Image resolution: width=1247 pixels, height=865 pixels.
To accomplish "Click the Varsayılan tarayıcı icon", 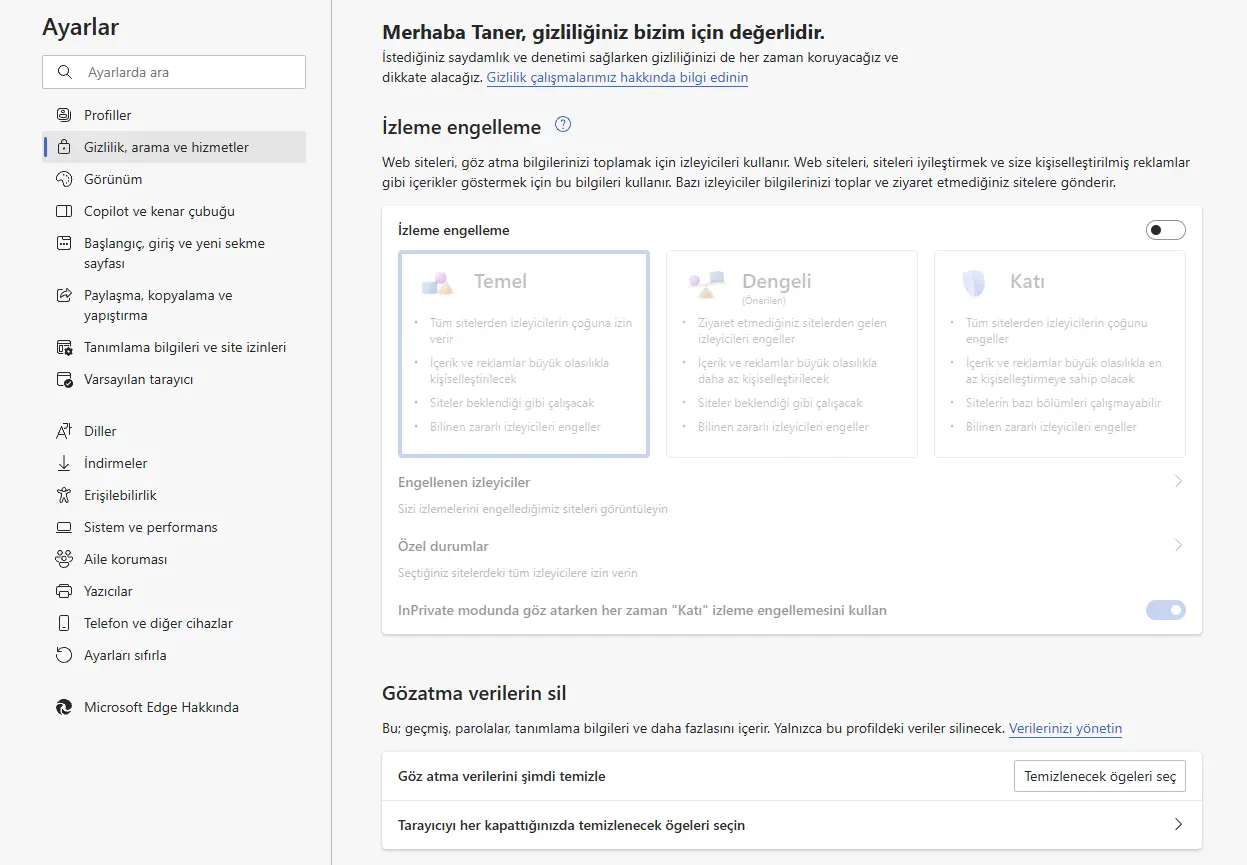I will [x=64, y=379].
